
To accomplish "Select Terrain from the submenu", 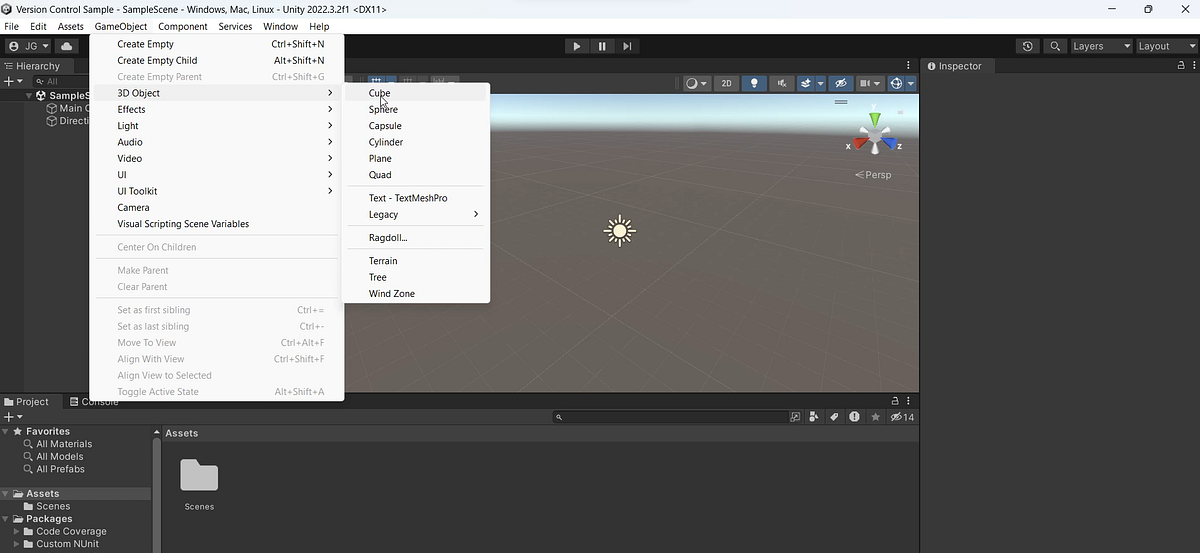I will [x=416, y=261].
